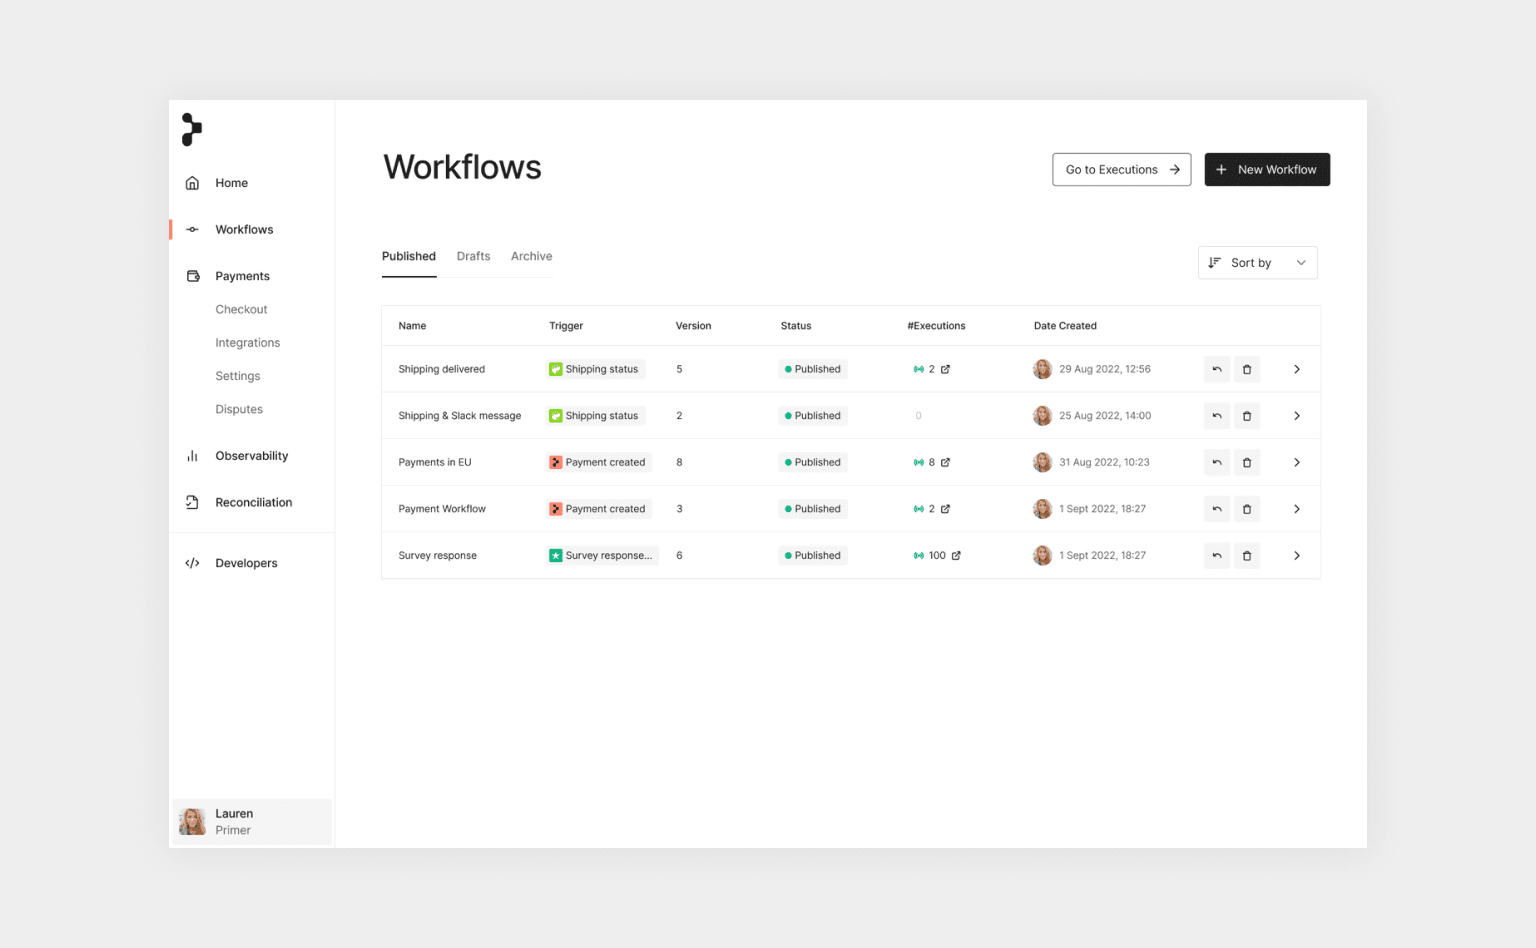Revert the Shipping delivered workflow using undo icon
The width and height of the screenshot is (1536, 948).
[x=1217, y=369]
